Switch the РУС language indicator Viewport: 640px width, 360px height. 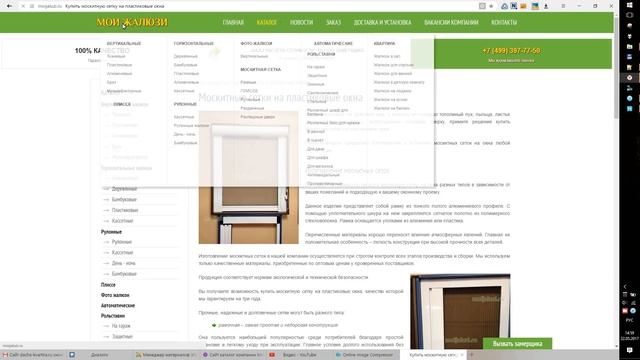click(x=629, y=320)
